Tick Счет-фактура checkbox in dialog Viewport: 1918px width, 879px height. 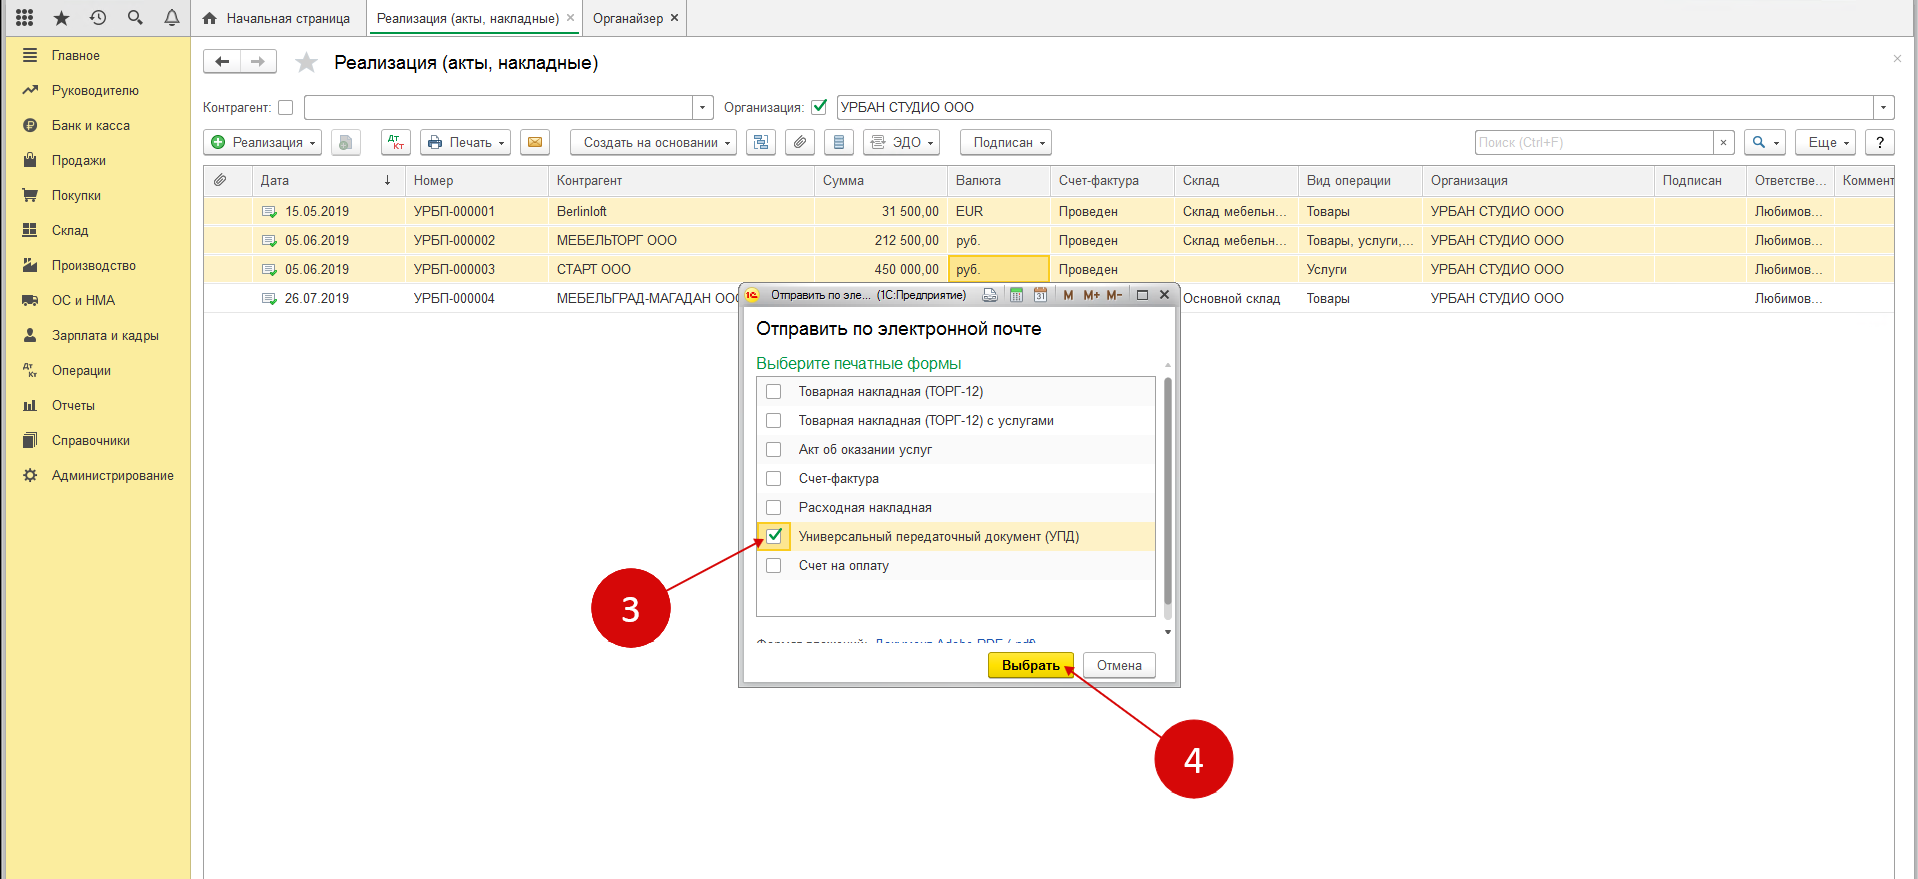pos(774,478)
